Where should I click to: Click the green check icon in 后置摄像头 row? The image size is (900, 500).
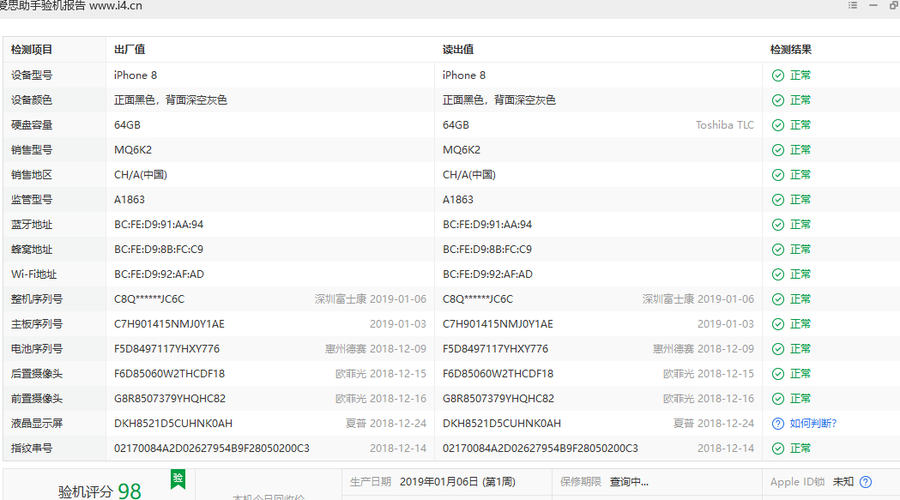(778, 374)
